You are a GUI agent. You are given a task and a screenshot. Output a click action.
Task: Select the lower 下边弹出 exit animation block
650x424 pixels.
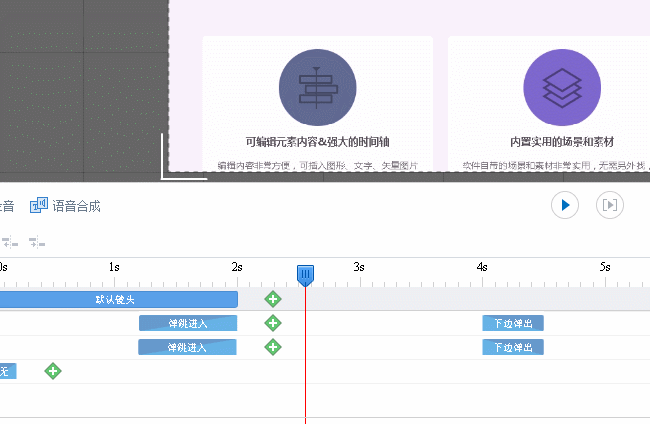click(513, 347)
